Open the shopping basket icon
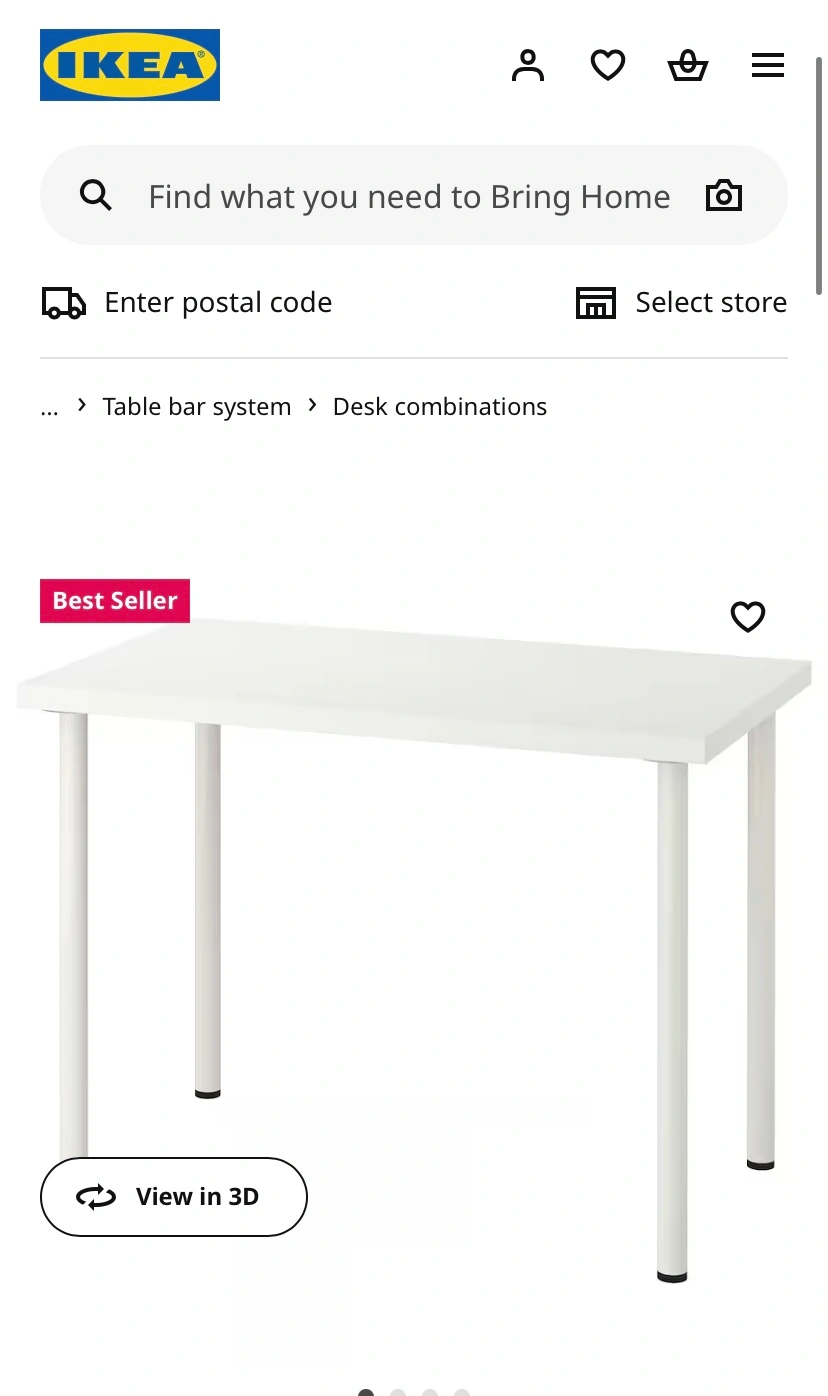This screenshot has height=1396, width=828. [688, 66]
